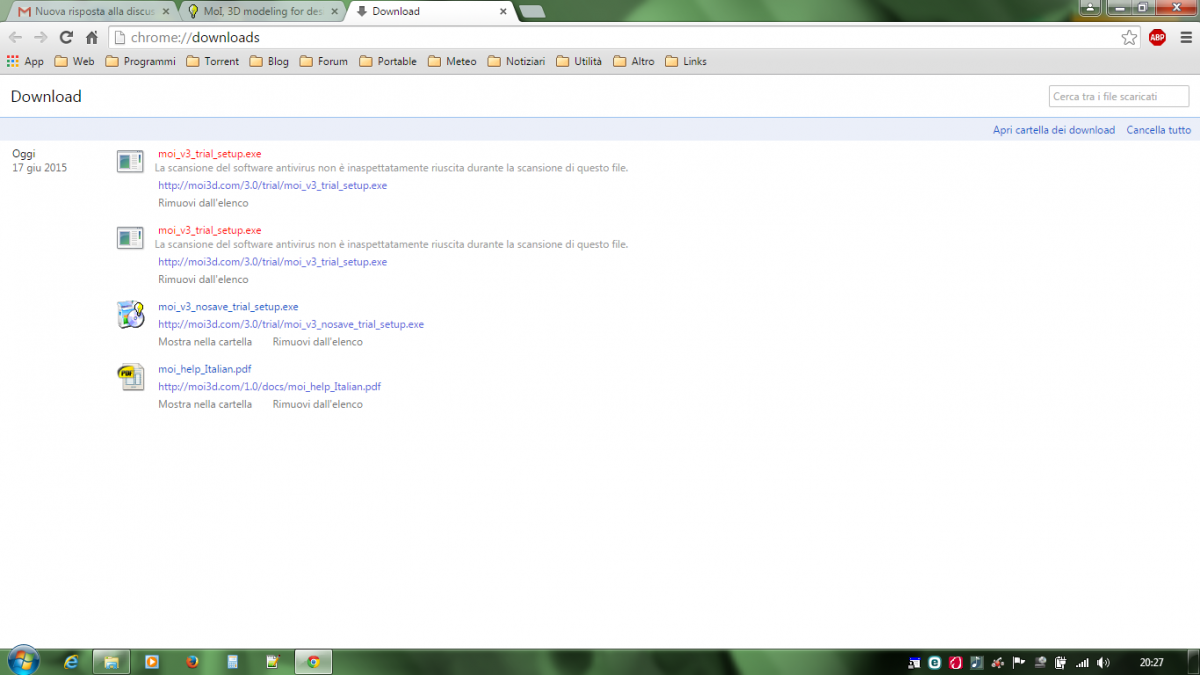Click the Cancella tutto link
1200x675 pixels.
(x=1158, y=130)
